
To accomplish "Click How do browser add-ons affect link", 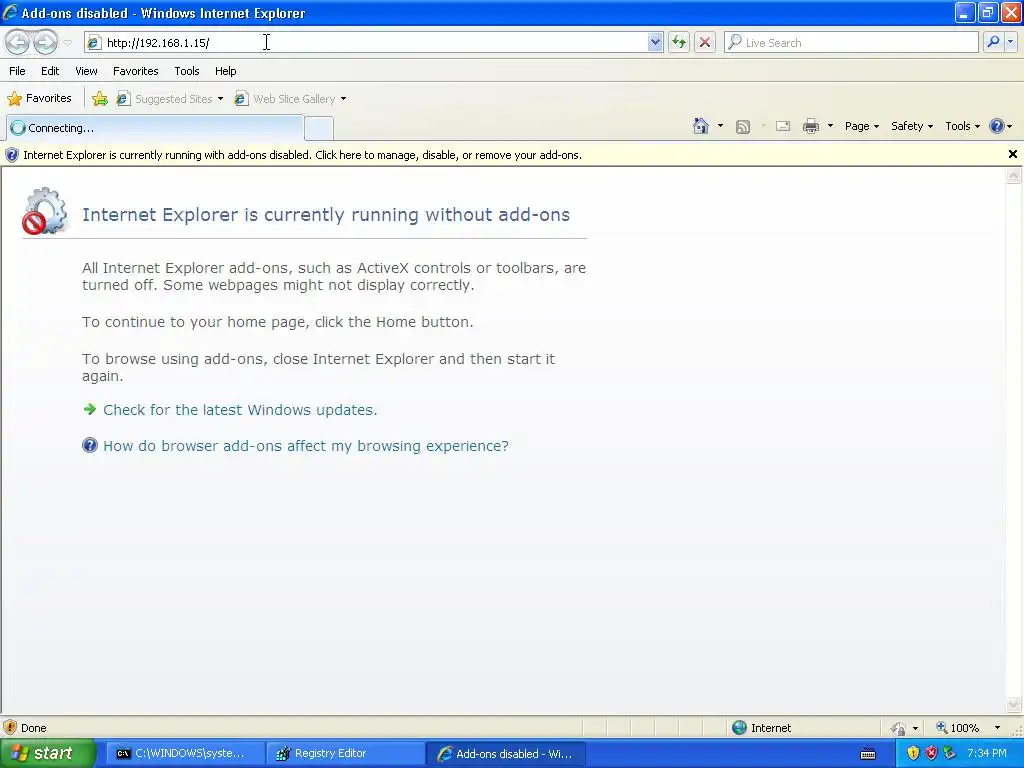I will [x=306, y=445].
